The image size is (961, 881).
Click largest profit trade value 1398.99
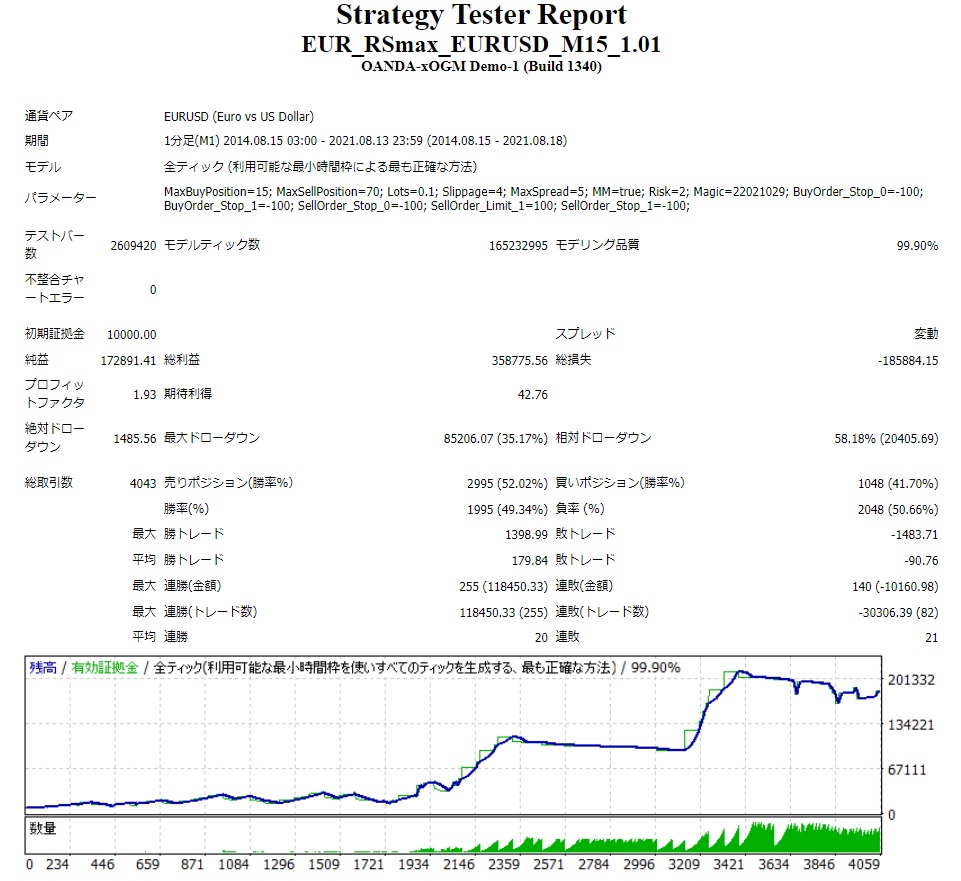(526, 535)
